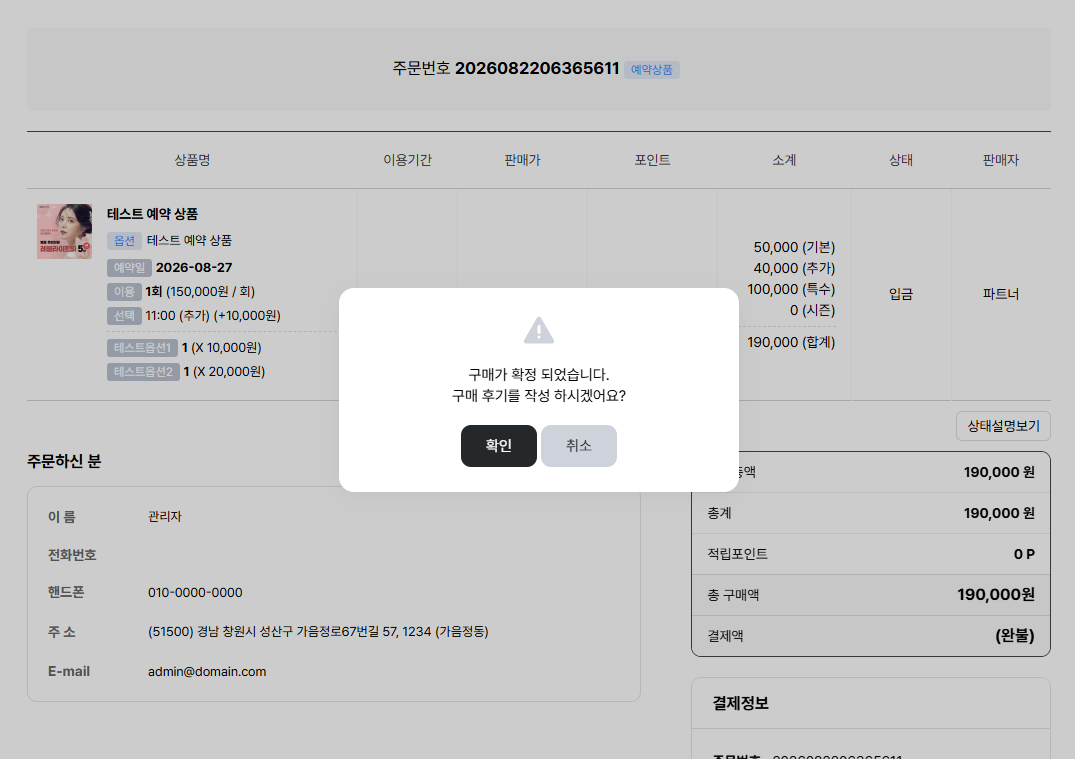
Task: Click the 포인트 column header
Action: [x=652, y=160]
